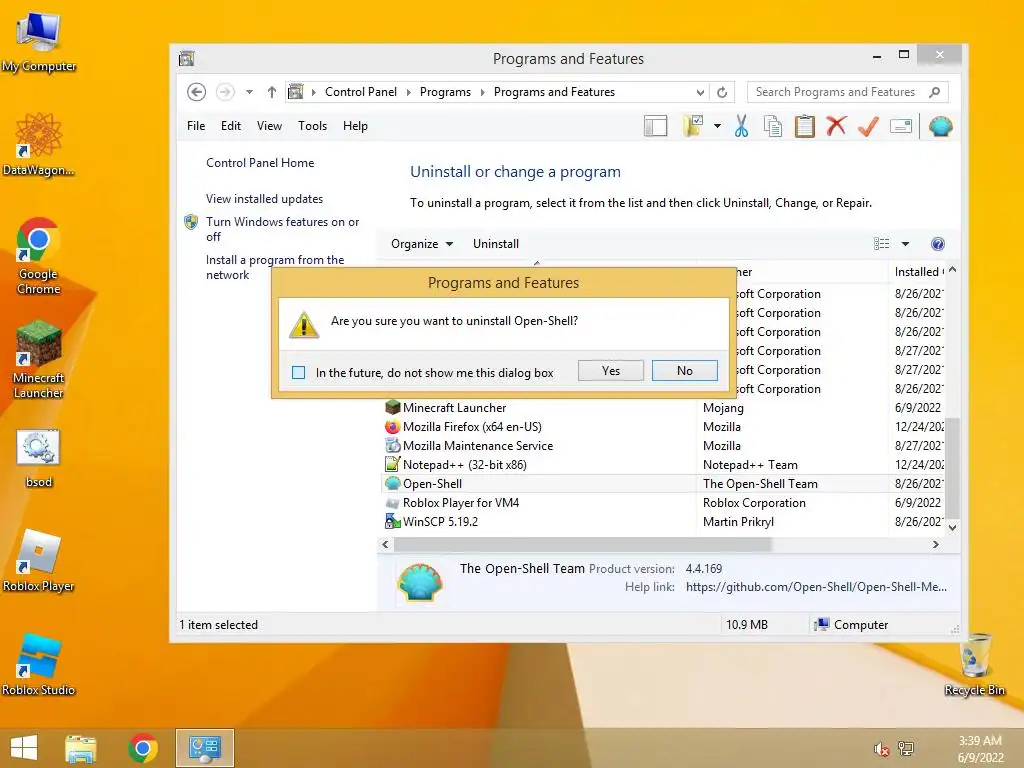The height and width of the screenshot is (768, 1024).
Task: Click the red X Delete toolbar icon
Action: click(x=836, y=126)
